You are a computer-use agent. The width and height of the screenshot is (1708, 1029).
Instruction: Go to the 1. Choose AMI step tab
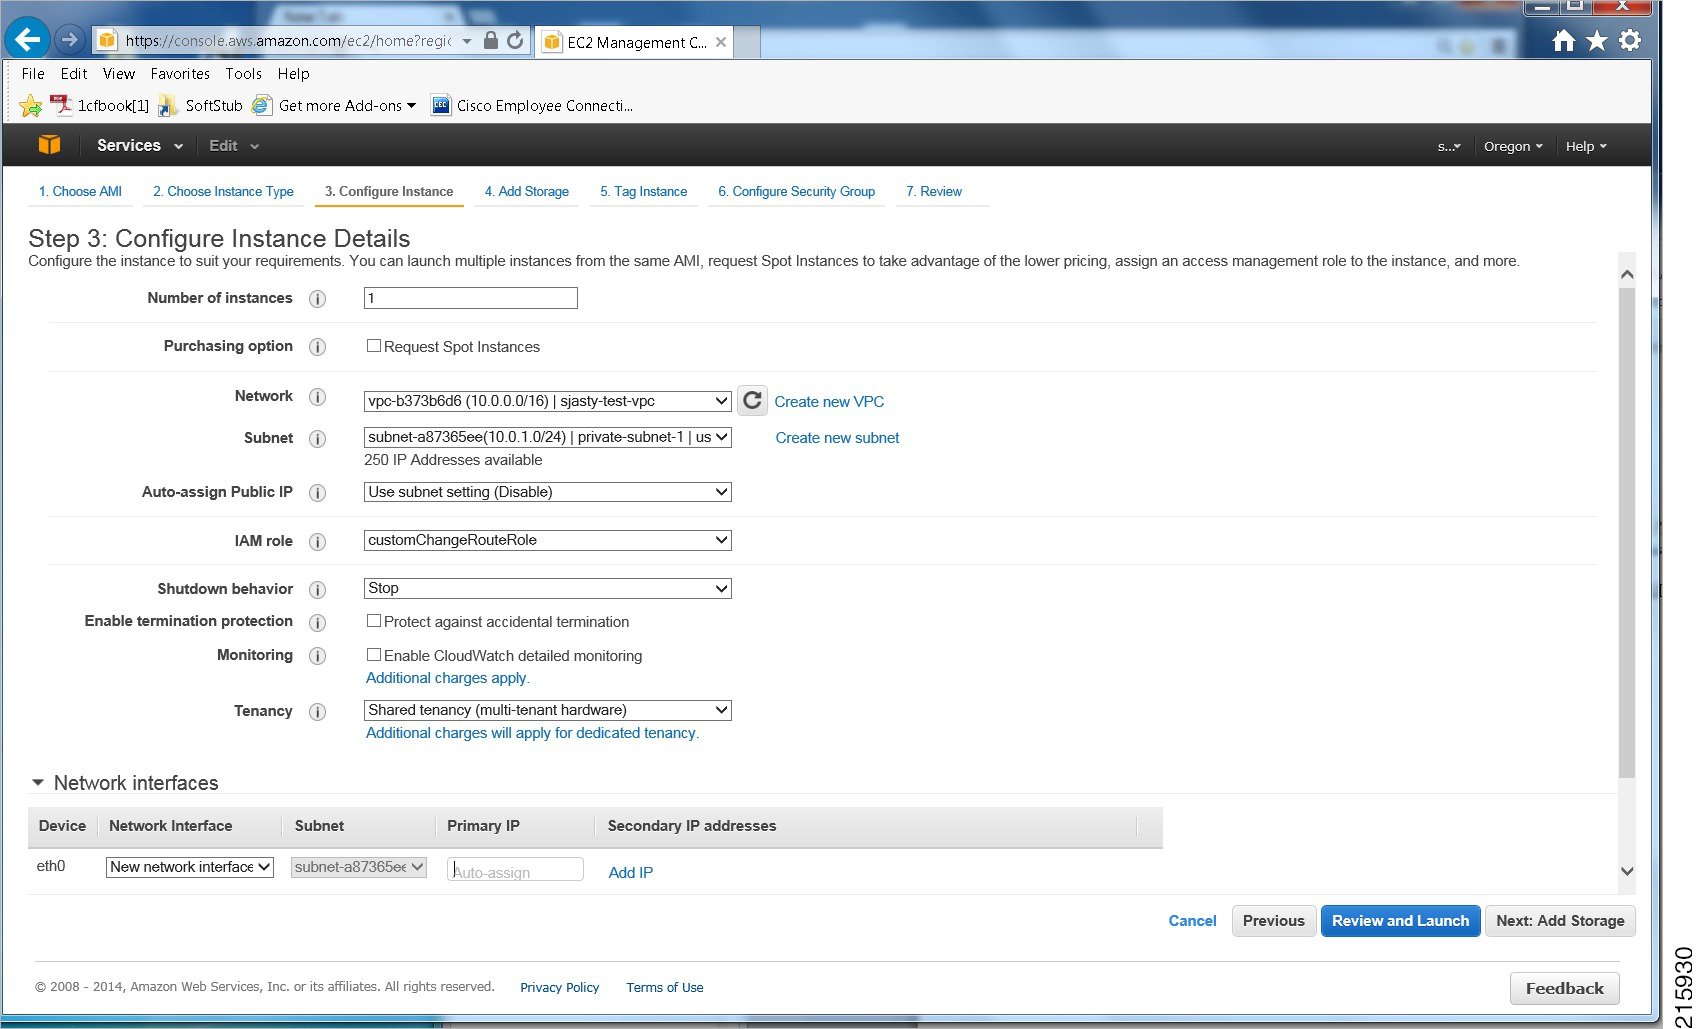point(80,191)
